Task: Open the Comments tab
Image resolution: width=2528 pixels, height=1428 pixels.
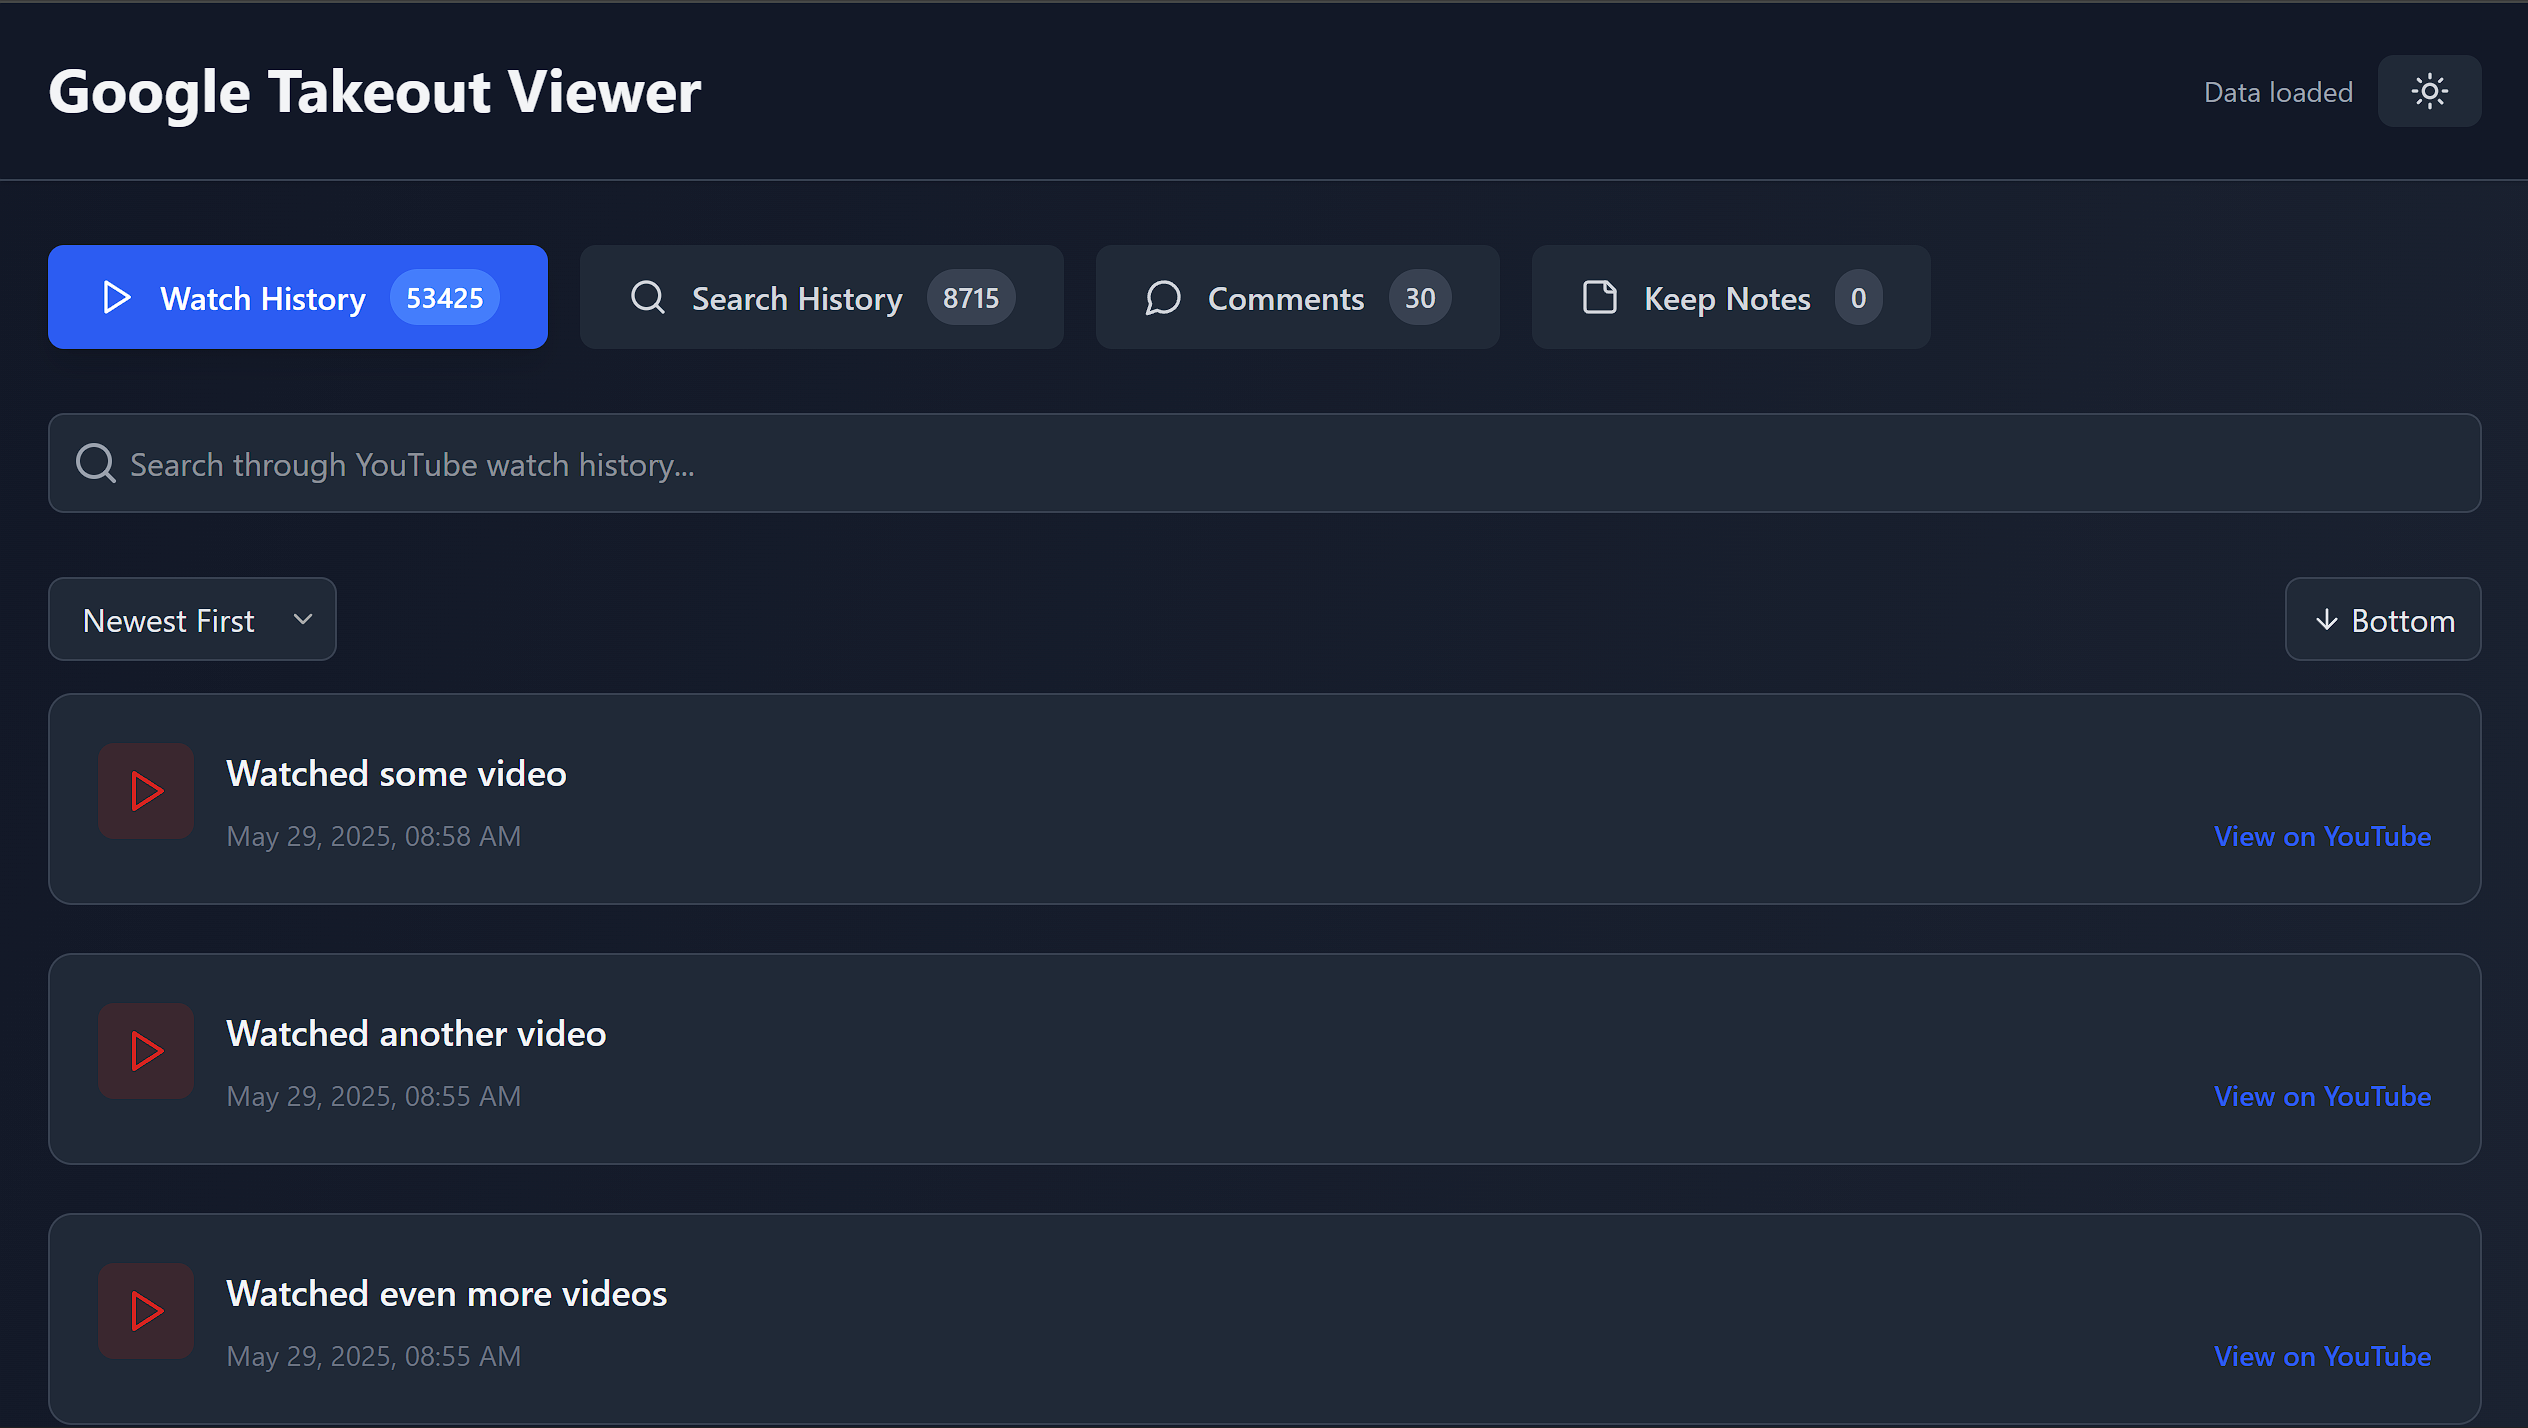Action: pos(1297,298)
